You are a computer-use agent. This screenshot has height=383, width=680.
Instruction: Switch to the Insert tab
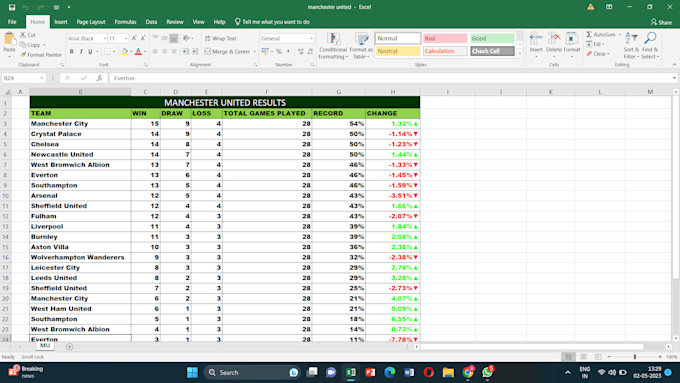click(61, 22)
